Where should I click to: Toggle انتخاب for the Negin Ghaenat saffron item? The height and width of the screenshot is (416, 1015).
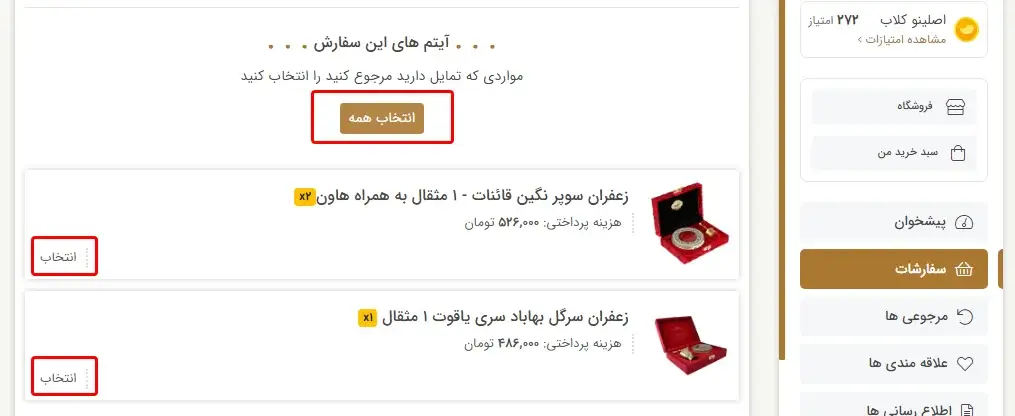click(58, 257)
